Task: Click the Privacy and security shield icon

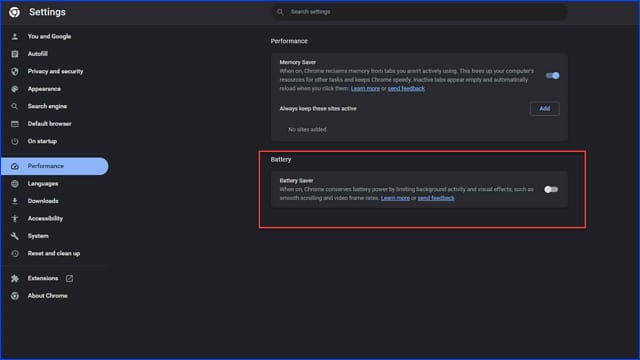Action: tap(15, 71)
